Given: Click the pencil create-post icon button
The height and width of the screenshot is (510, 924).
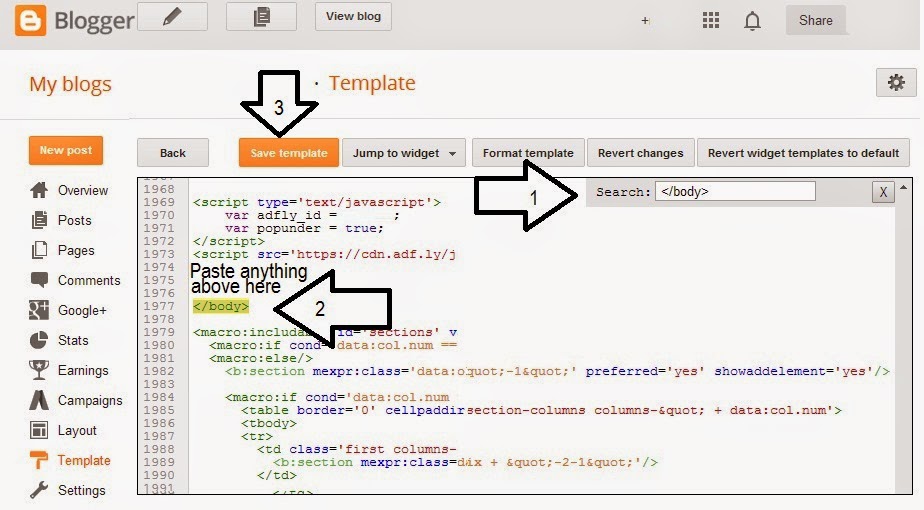Looking at the screenshot, I should pyautogui.click(x=173, y=17).
